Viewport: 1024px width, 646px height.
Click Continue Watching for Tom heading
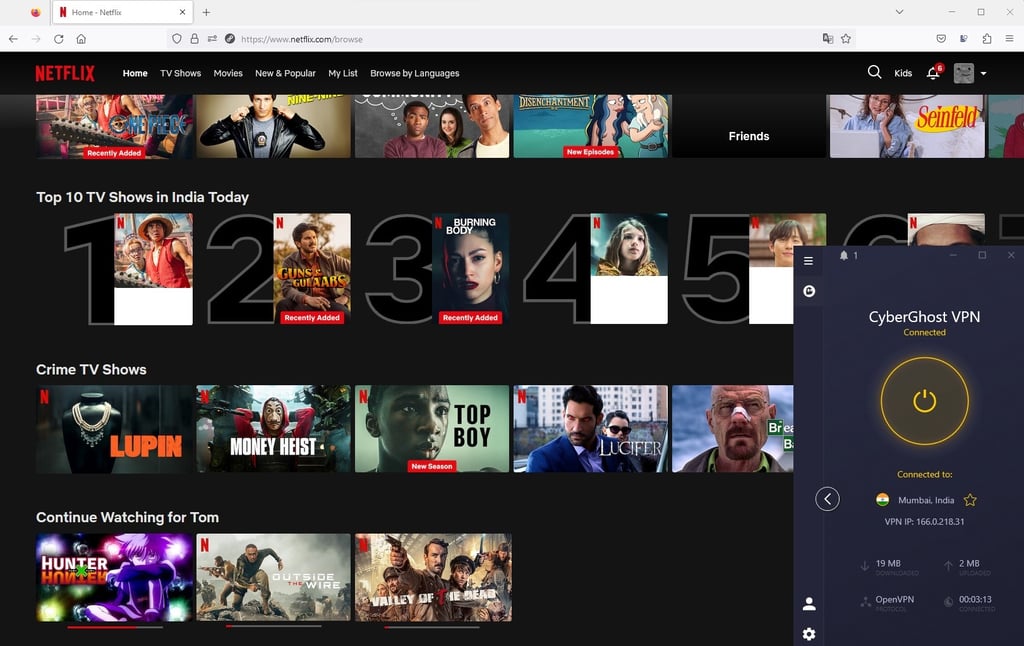point(127,517)
